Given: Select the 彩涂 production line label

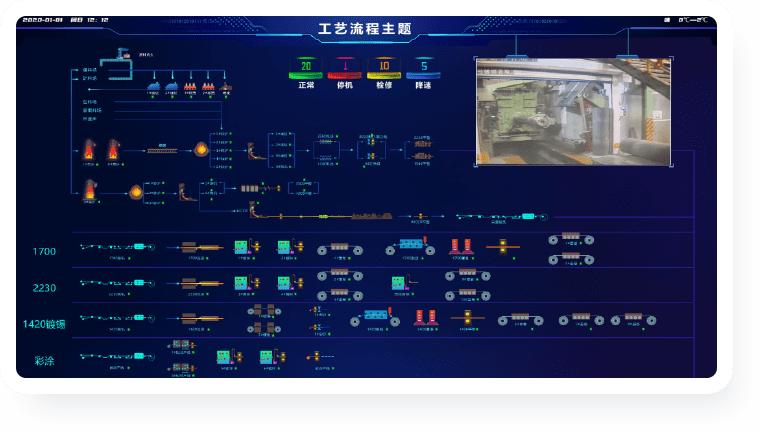Looking at the screenshot, I should (44, 361).
